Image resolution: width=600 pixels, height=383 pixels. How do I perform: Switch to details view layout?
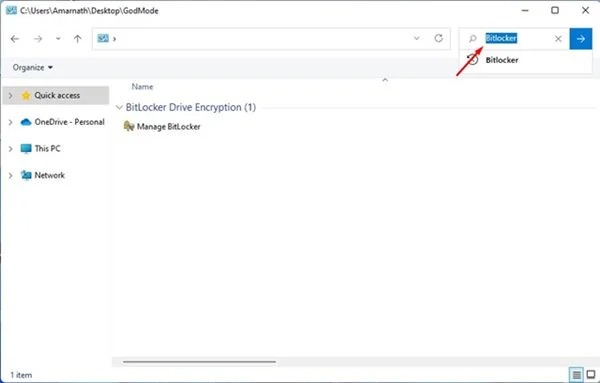pyautogui.click(x=576, y=374)
